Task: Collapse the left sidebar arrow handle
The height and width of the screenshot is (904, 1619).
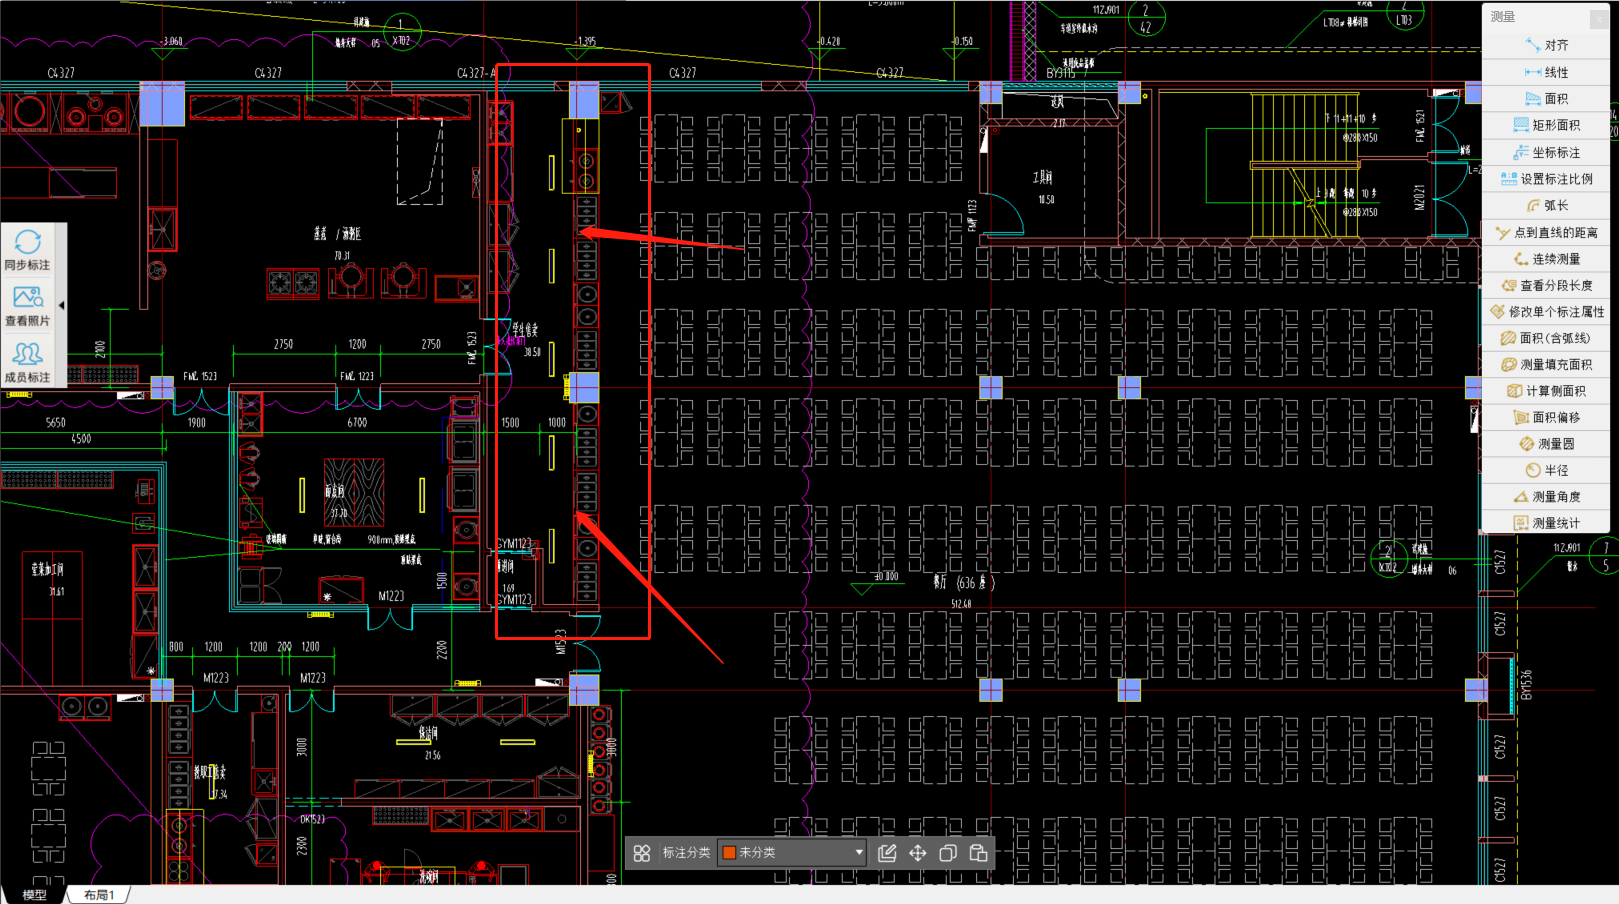Action: click(x=61, y=305)
